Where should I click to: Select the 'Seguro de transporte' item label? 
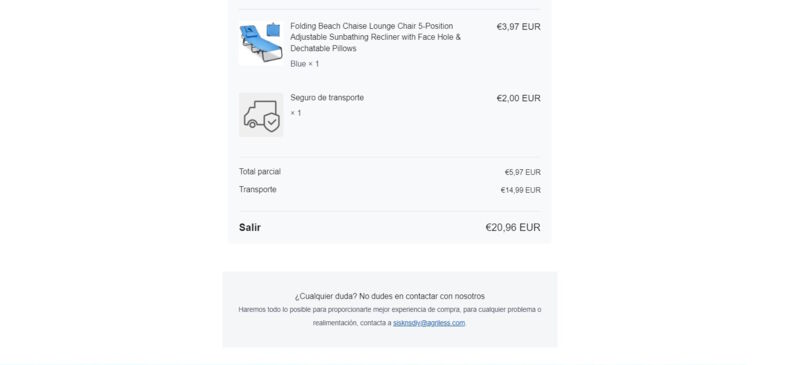pyautogui.click(x=327, y=98)
